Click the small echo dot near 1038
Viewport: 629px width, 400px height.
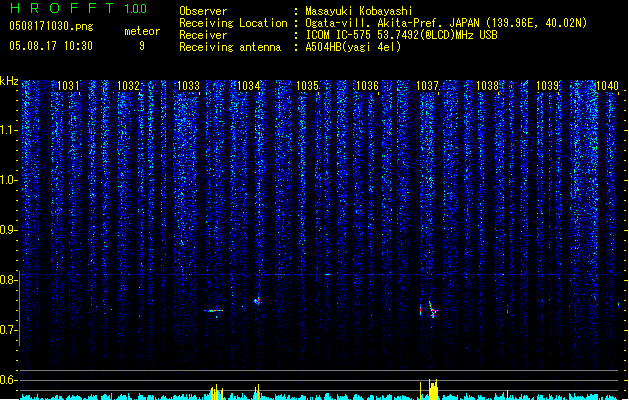[507, 309]
